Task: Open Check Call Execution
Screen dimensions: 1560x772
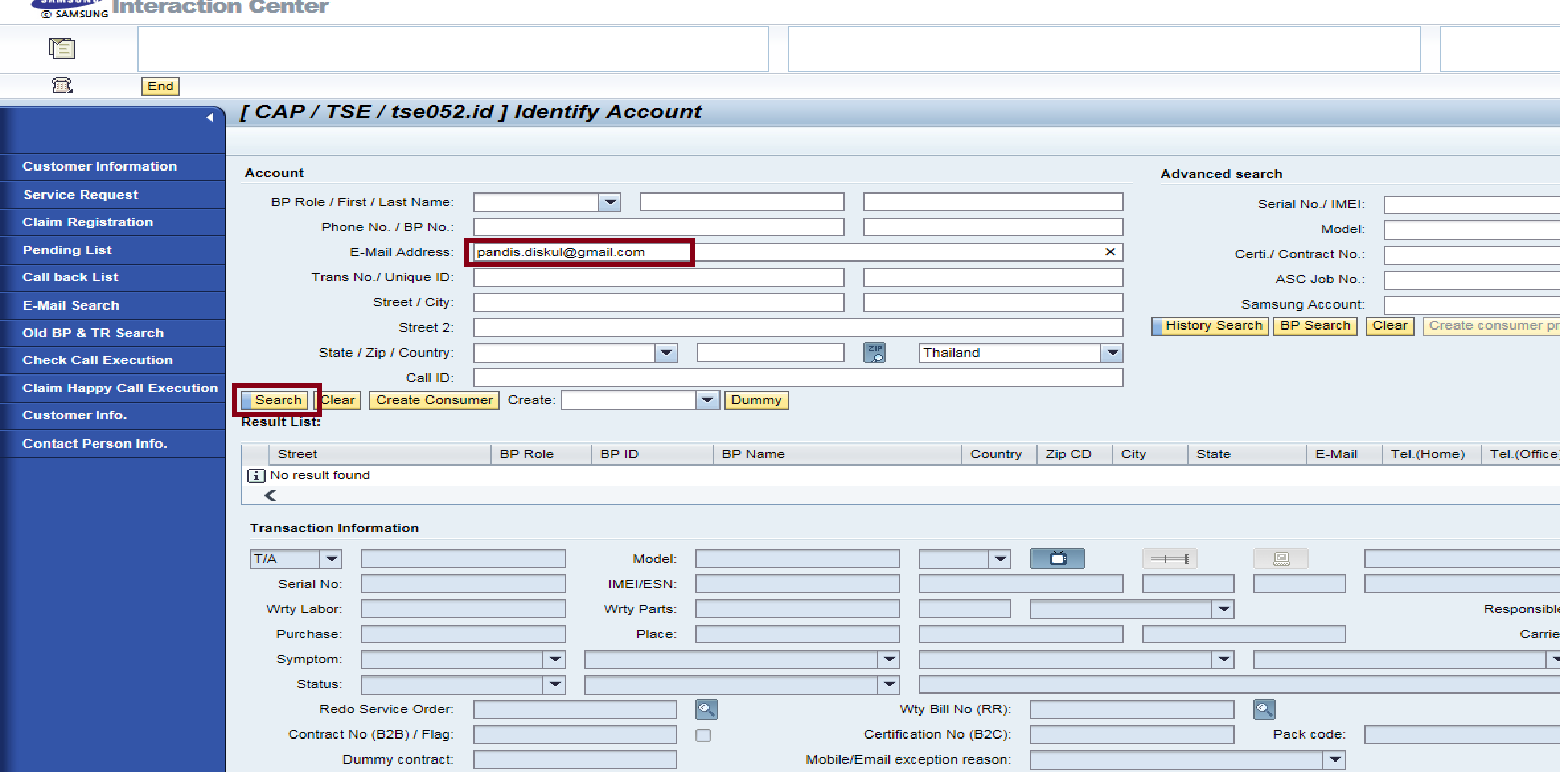Action: point(98,360)
